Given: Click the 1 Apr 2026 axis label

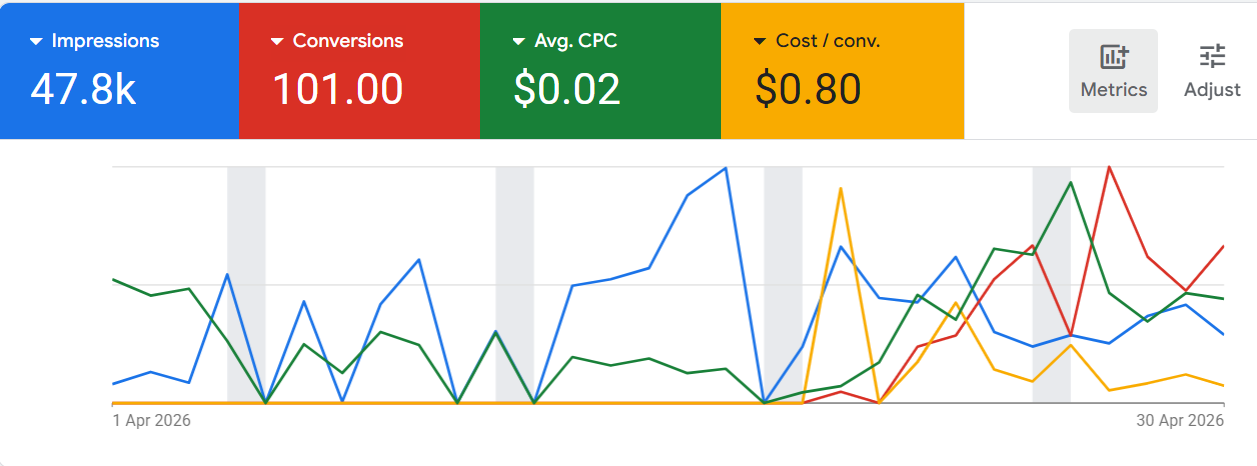Looking at the screenshot, I should (151, 420).
